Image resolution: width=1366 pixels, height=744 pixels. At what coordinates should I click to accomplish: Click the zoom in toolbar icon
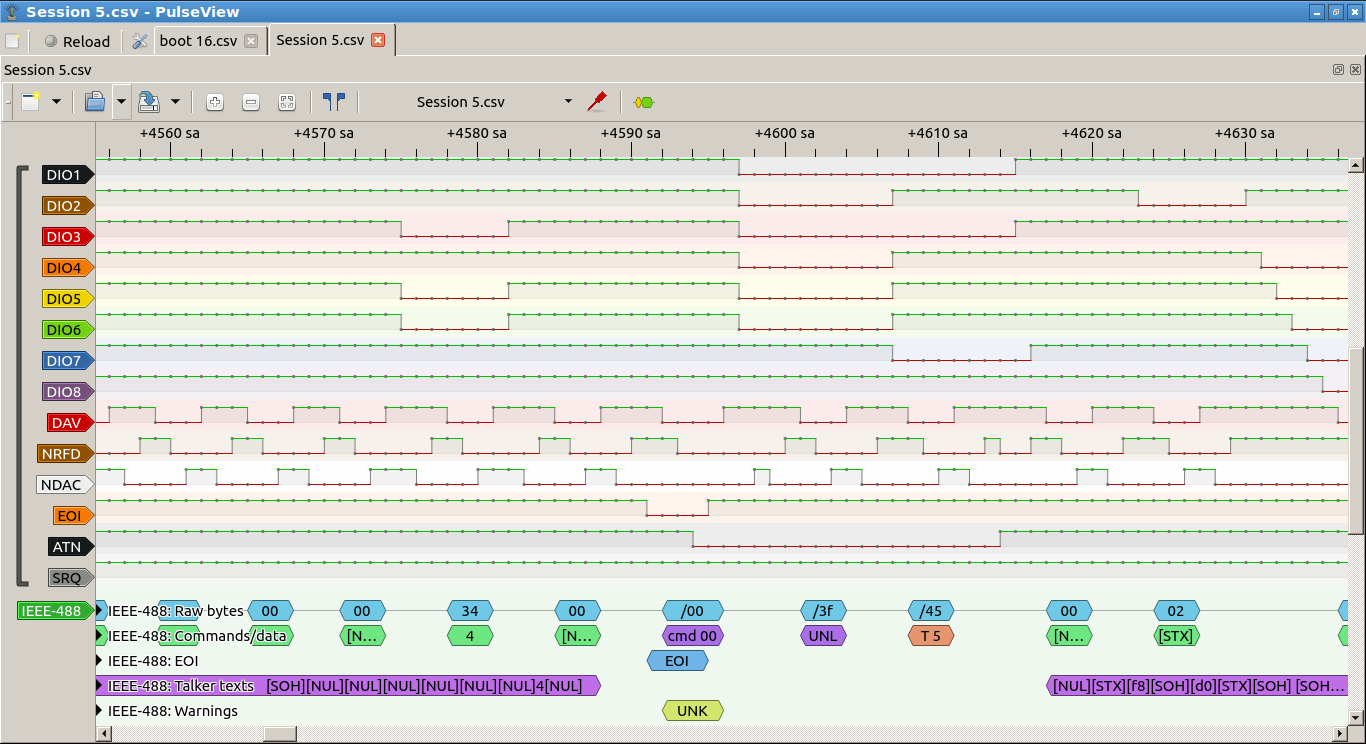pyautogui.click(x=214, y=102)
